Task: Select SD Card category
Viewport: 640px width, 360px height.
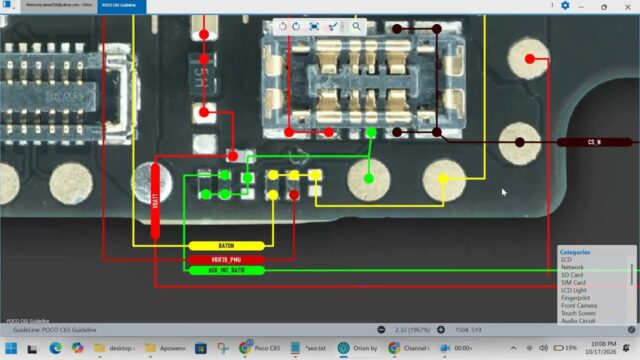Action: pyautogui.click(x=572, y=275)
